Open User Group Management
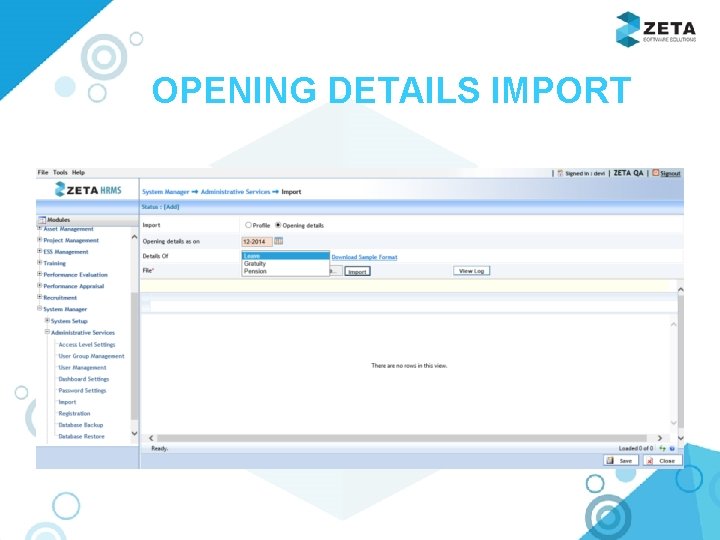This screenshot has width=720, height=540. (x=91, y=356)
